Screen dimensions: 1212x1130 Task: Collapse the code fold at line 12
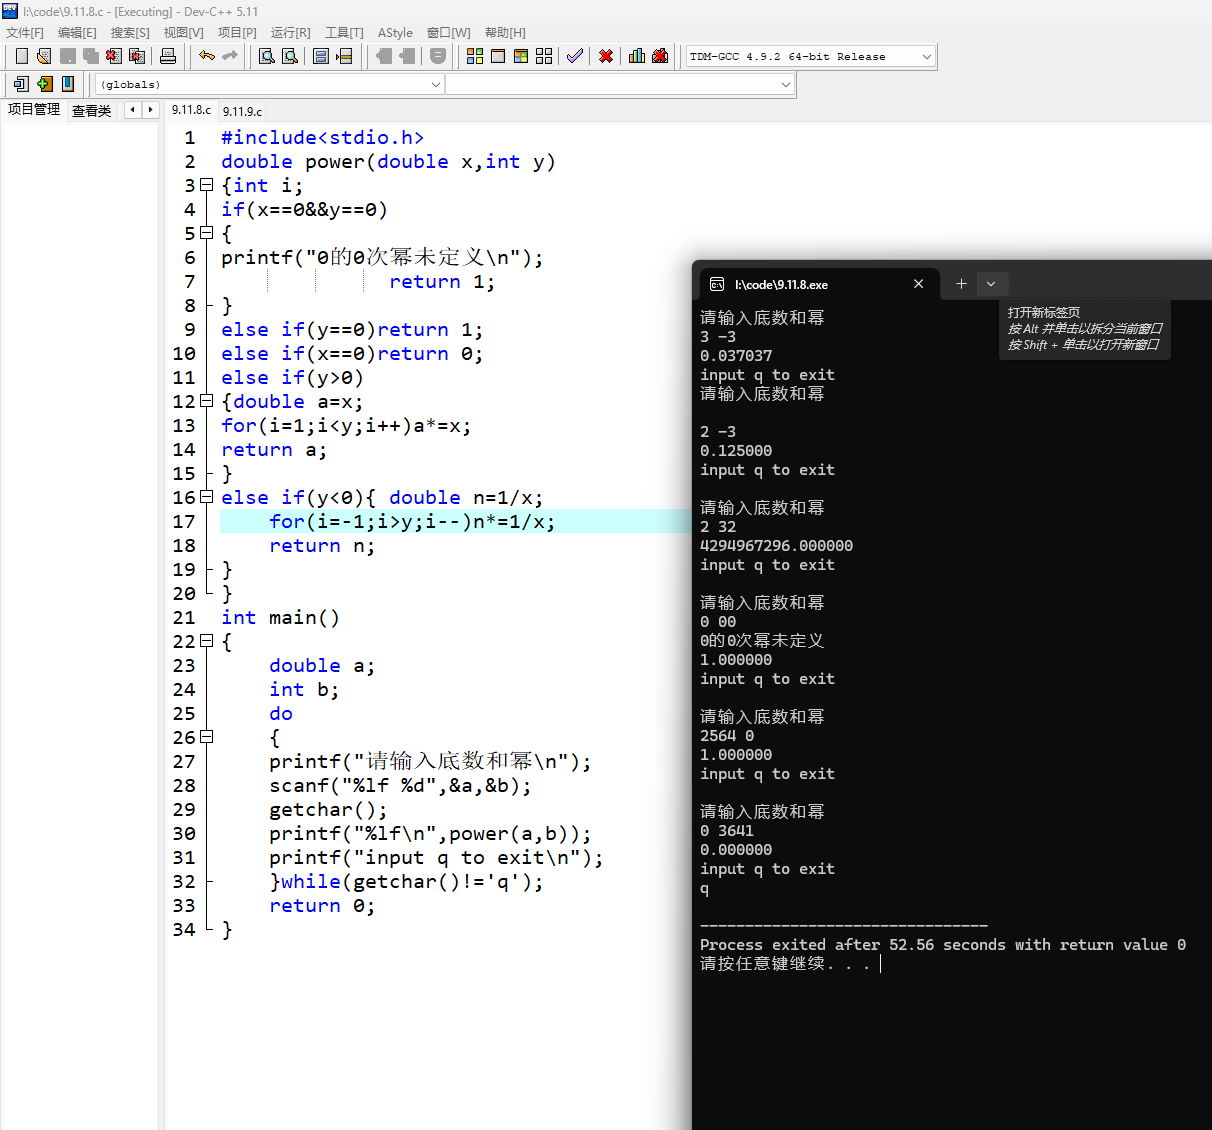[x=207, y=401]
